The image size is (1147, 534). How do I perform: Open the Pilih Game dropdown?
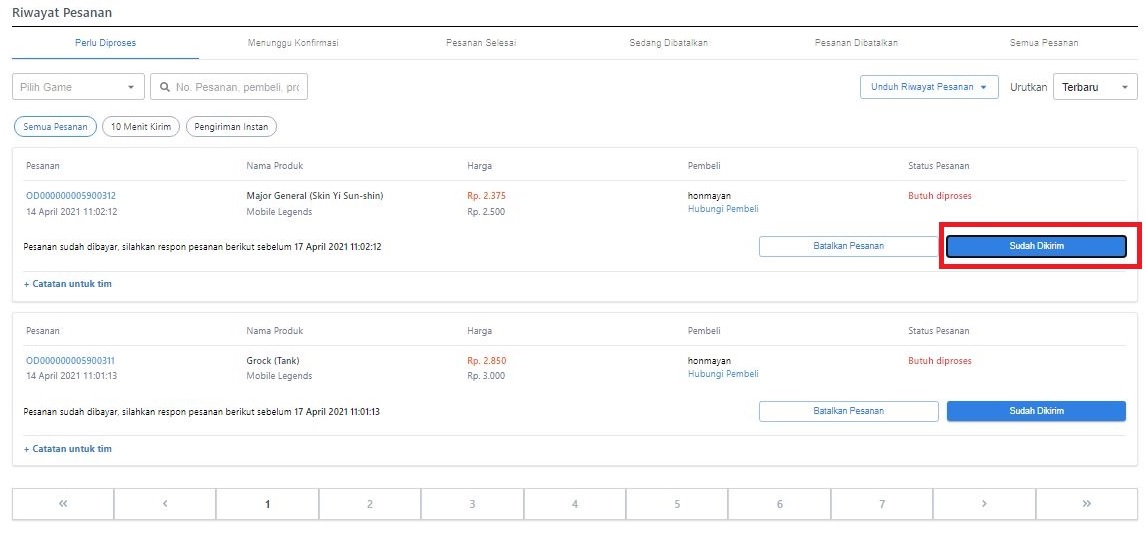78,88
